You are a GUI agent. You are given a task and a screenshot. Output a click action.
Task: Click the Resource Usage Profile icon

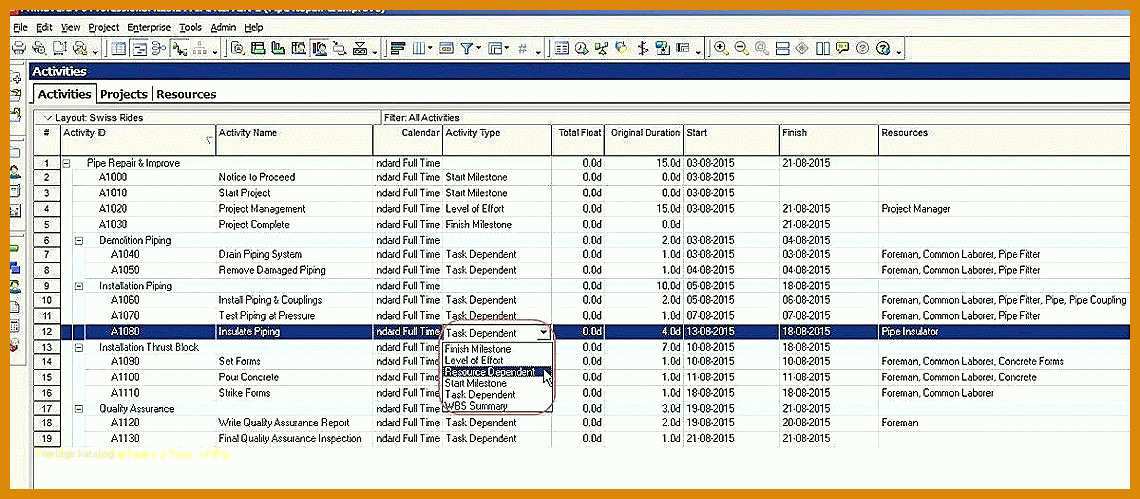(318, 48)
